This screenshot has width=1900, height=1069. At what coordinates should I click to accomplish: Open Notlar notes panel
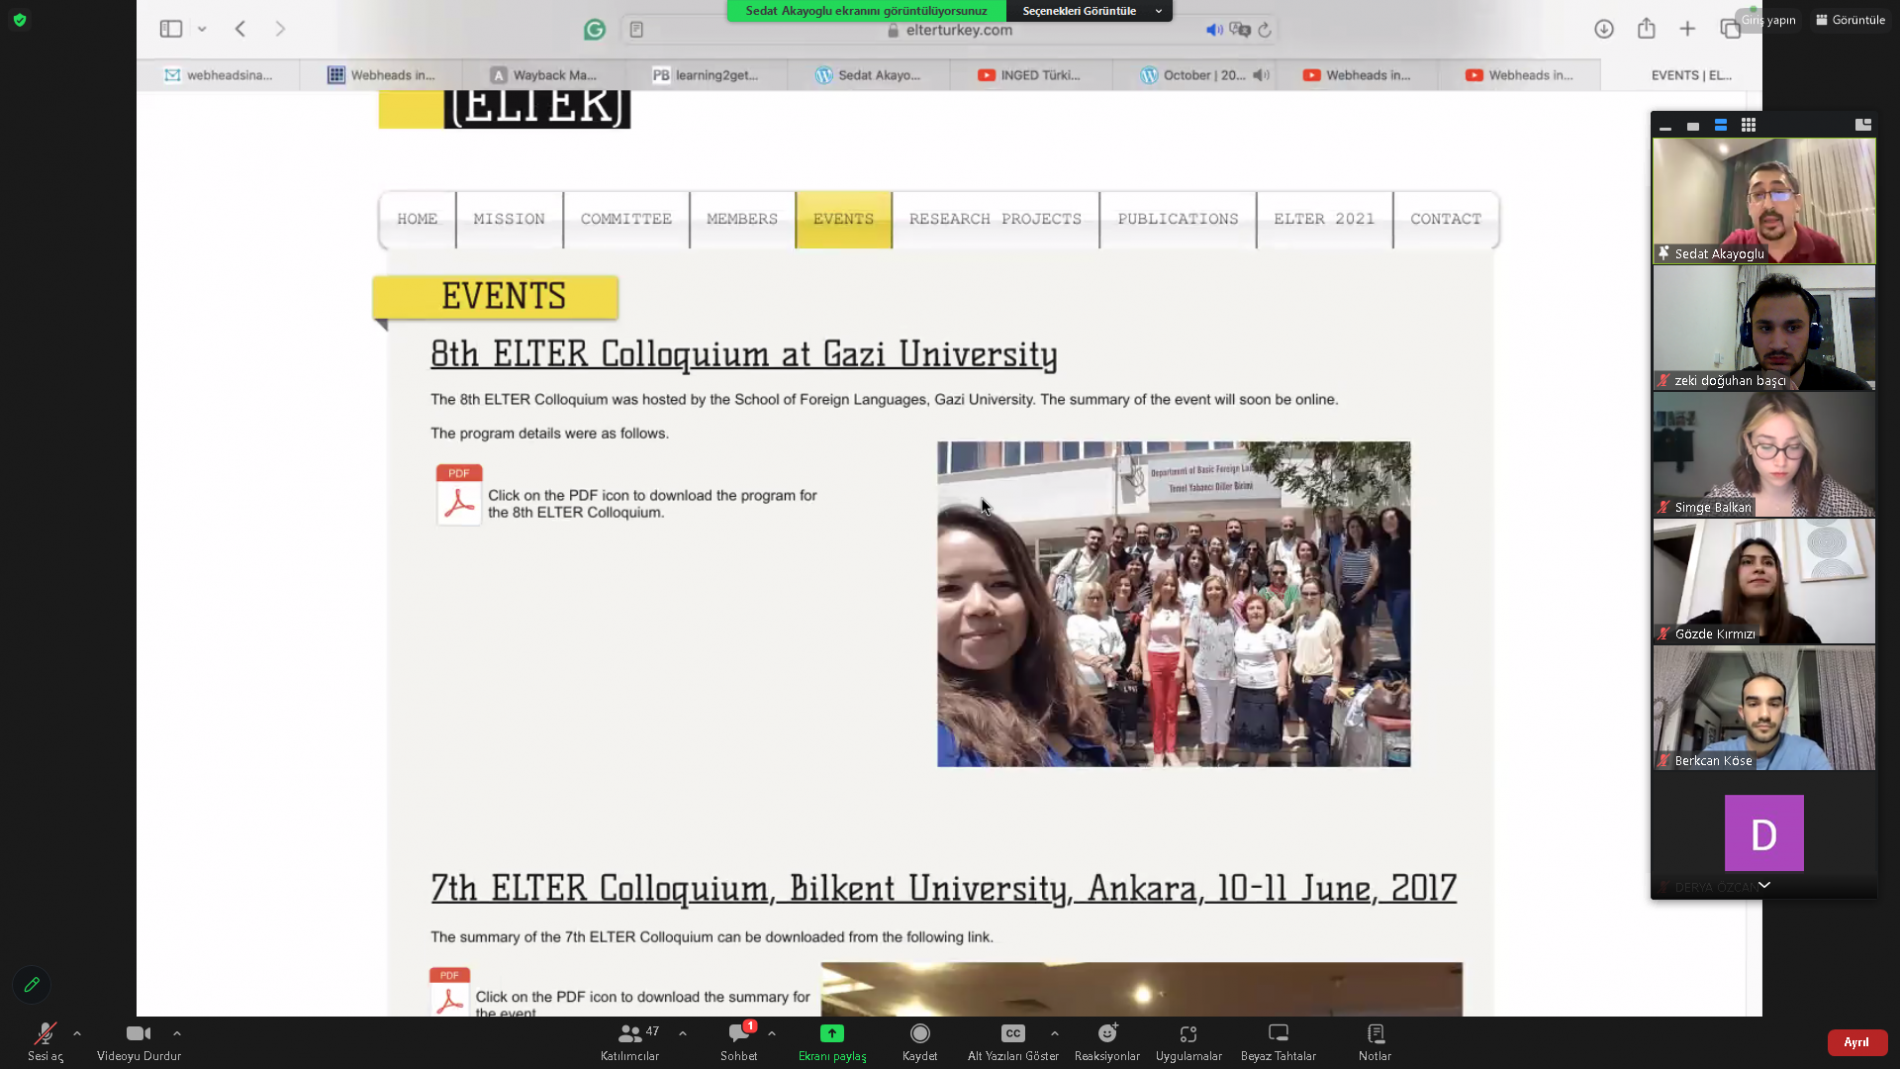pyautogui.click(x=1375, y=1041)
